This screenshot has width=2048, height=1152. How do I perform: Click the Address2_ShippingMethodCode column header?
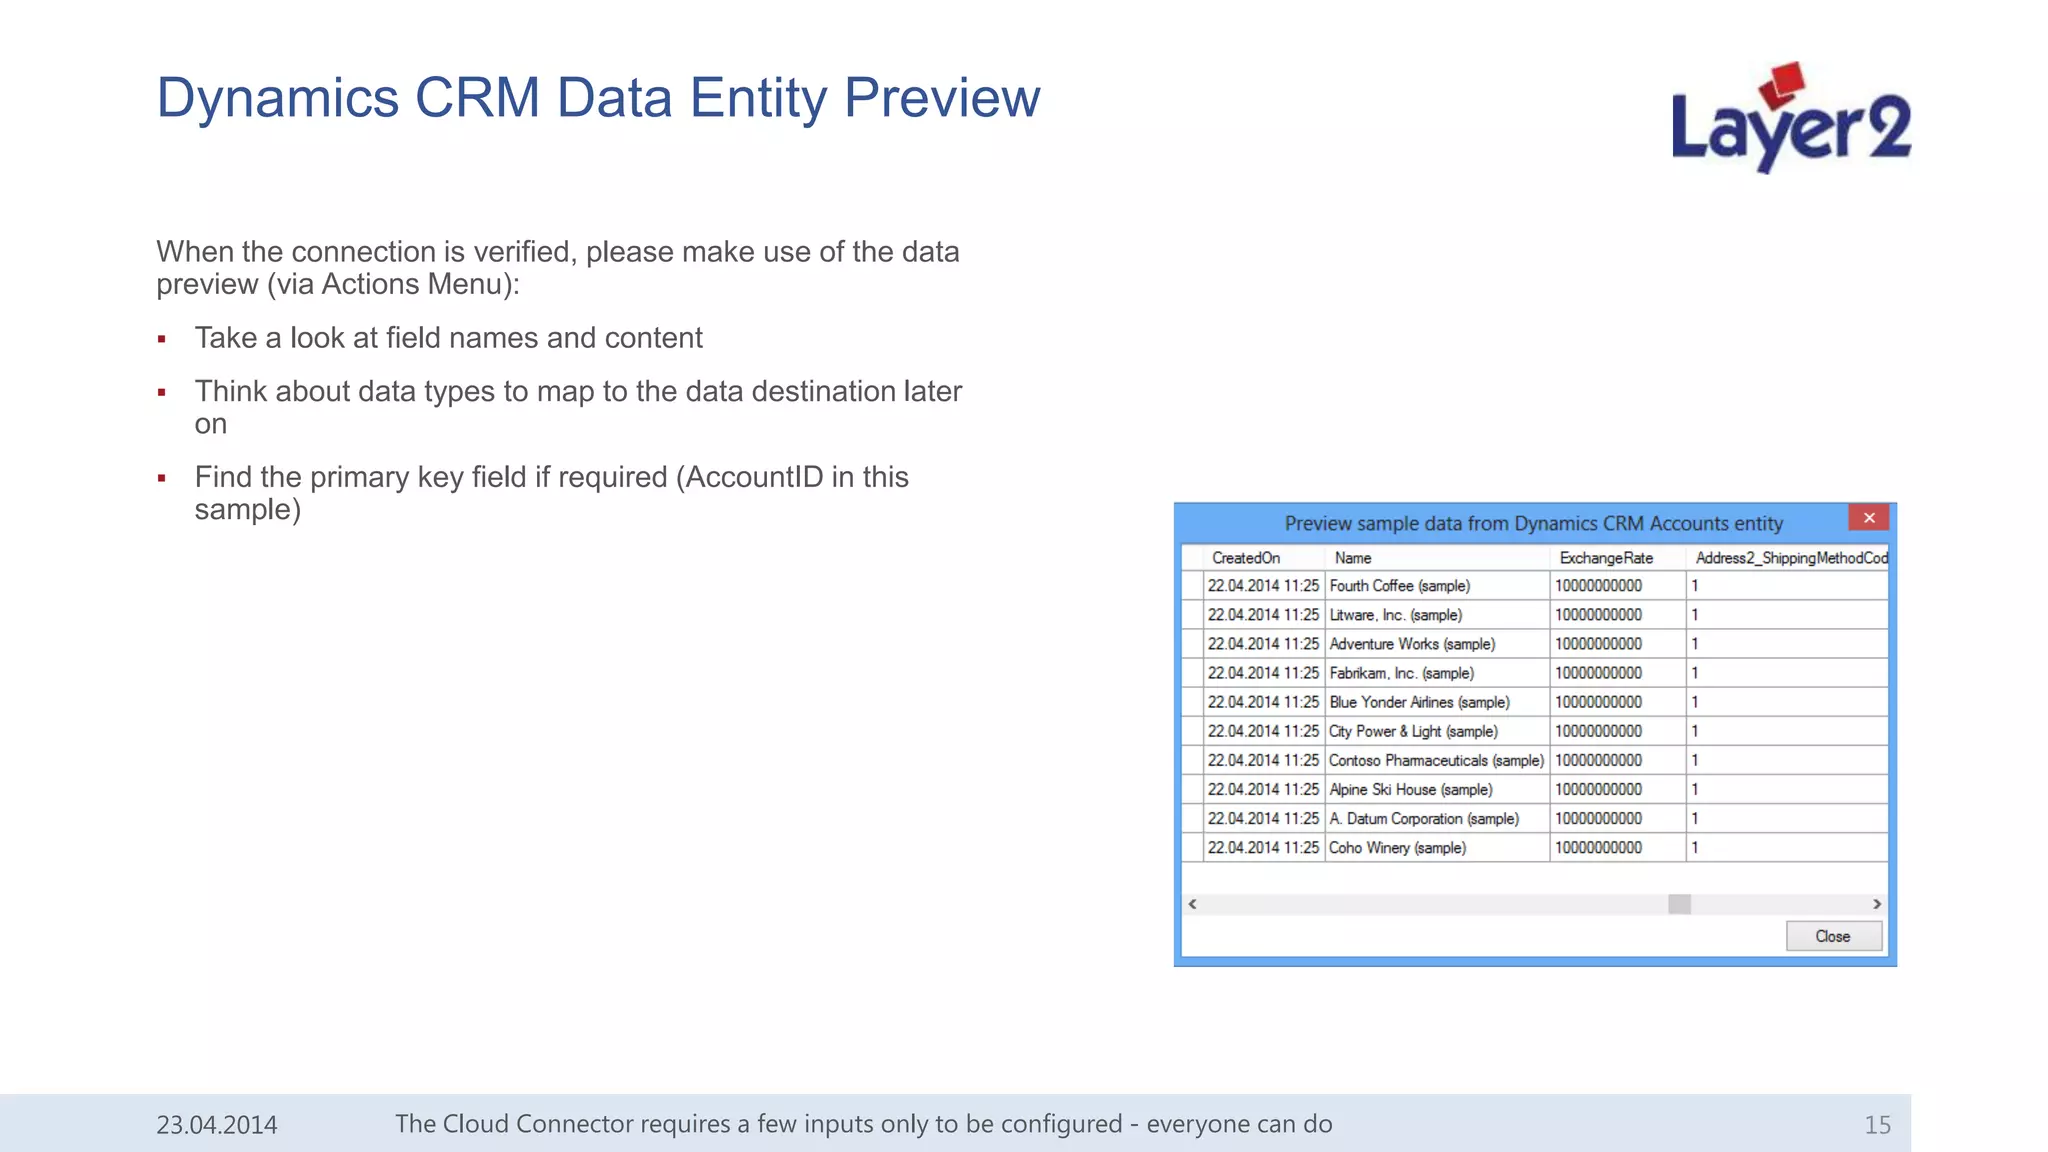point(1787,558)
